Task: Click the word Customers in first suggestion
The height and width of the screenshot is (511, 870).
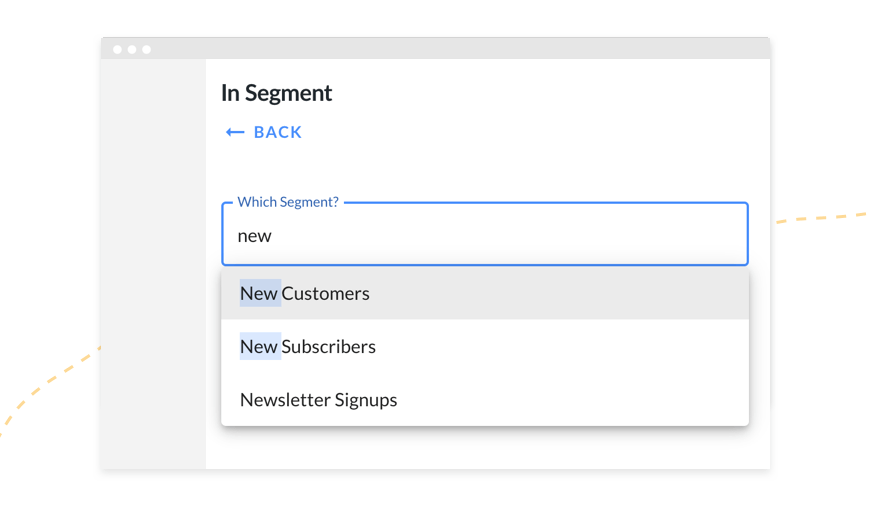Action: pyautogui.click(x=325, y=293)
